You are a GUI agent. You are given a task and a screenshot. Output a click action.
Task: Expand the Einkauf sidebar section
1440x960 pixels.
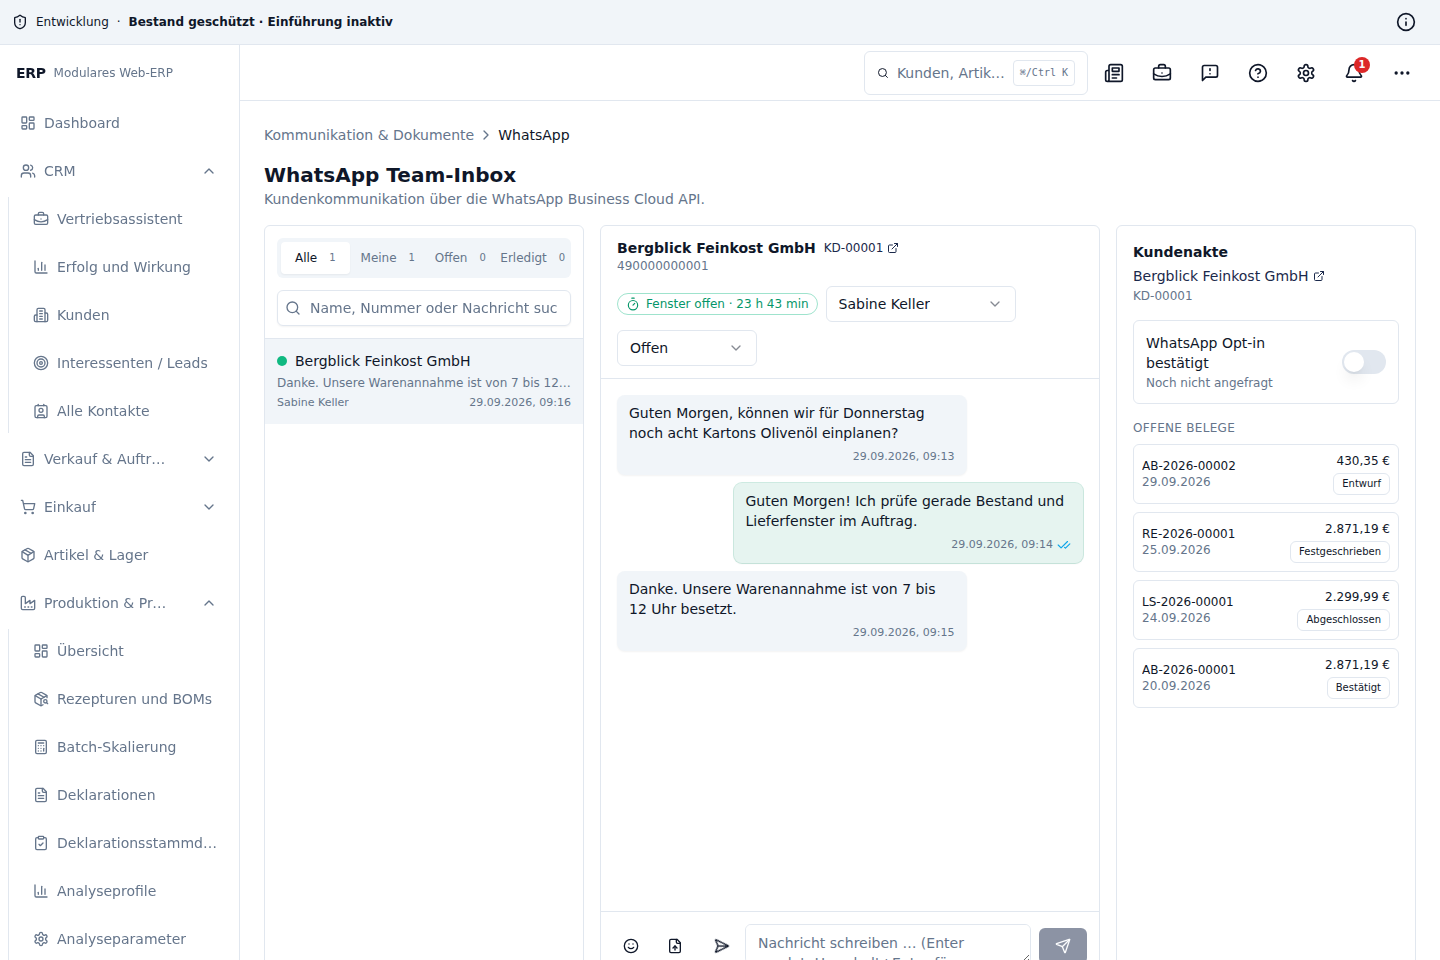pos(209,507)
